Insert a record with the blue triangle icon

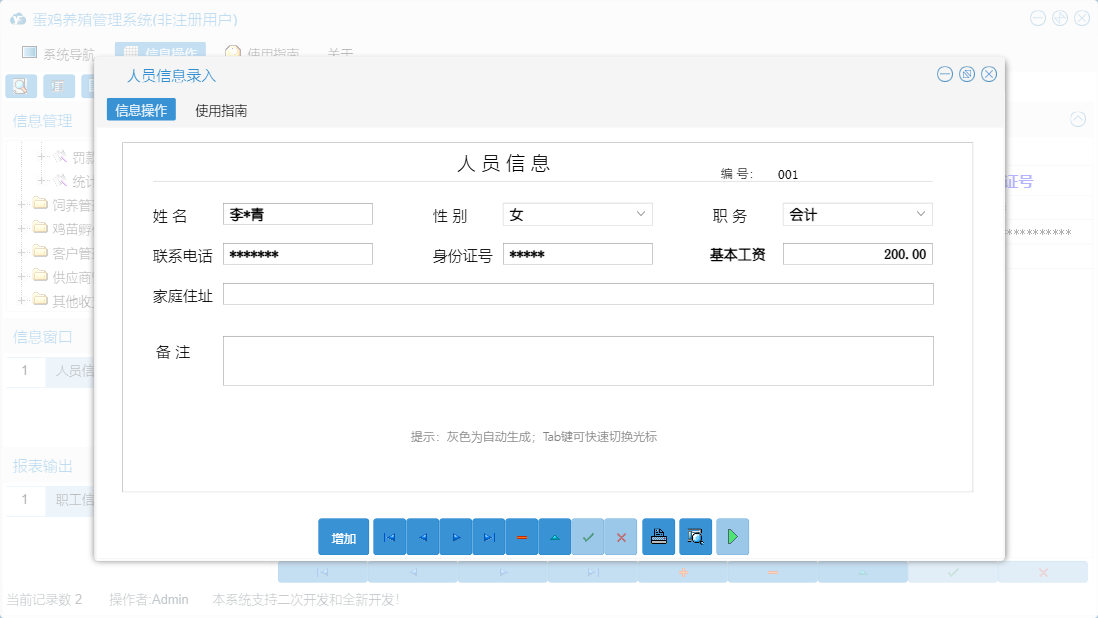(x=554, y=537)
